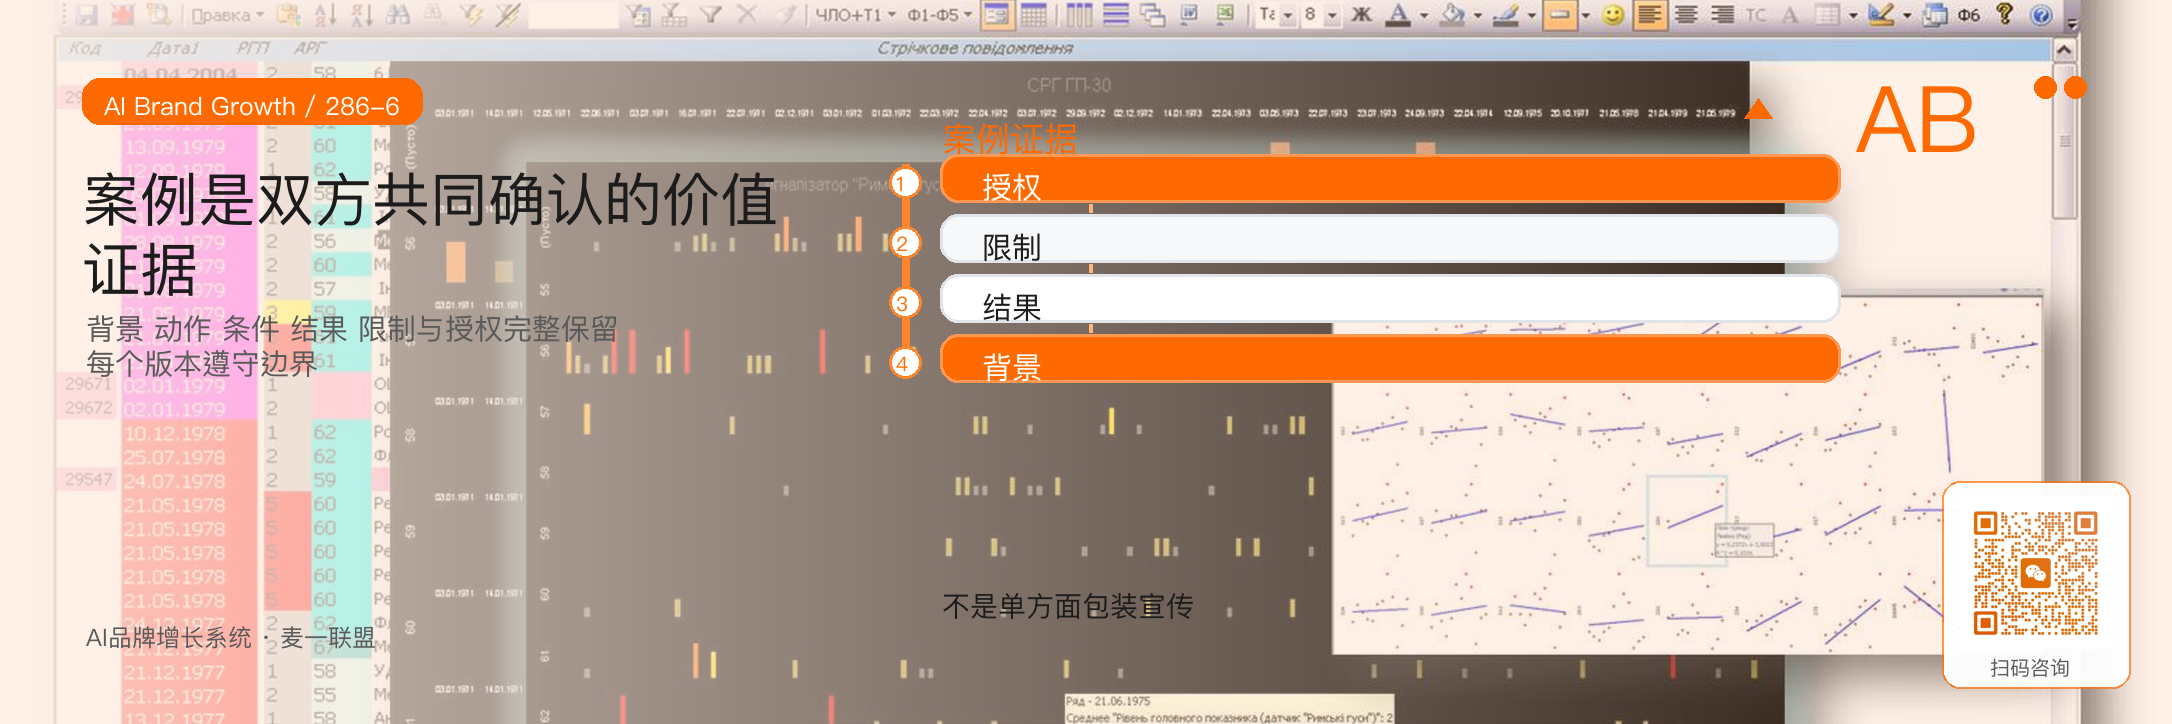Click the 背景 orange pill
This screenshot has height=724, width=2172.
1390,360
